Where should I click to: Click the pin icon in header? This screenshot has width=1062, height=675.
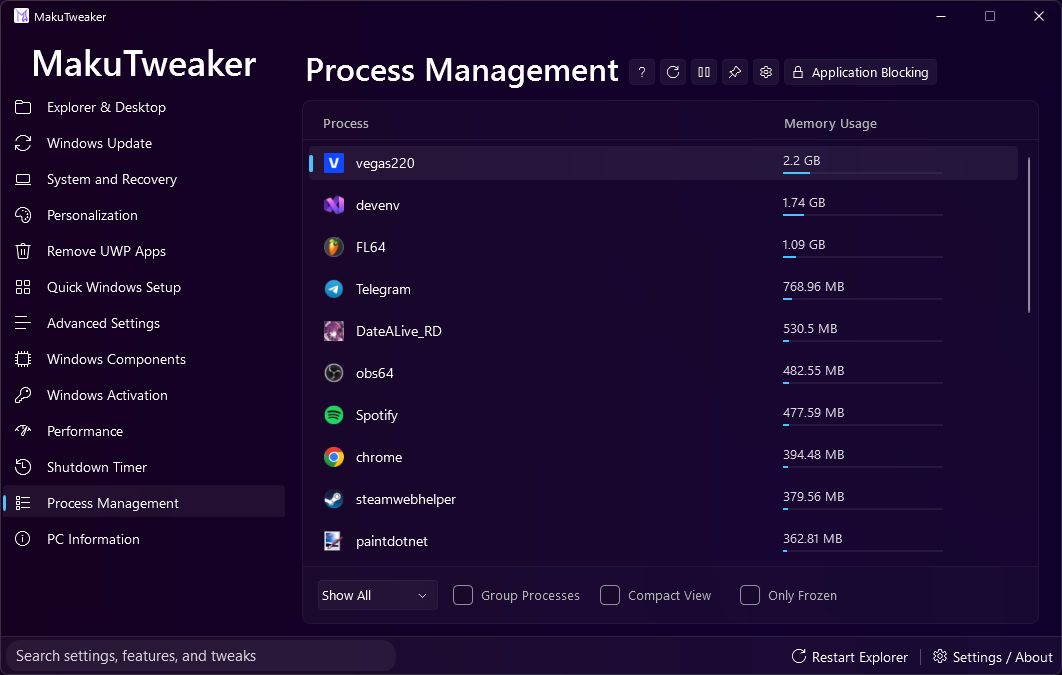point(735,72)
